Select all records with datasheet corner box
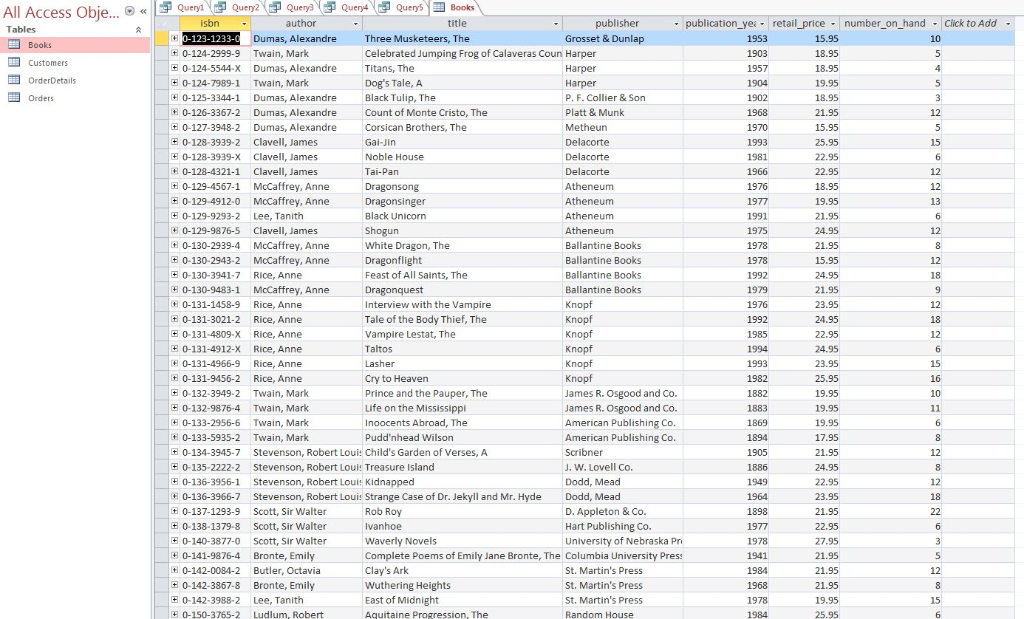1024x619 pixels. [x=161, y=24]
